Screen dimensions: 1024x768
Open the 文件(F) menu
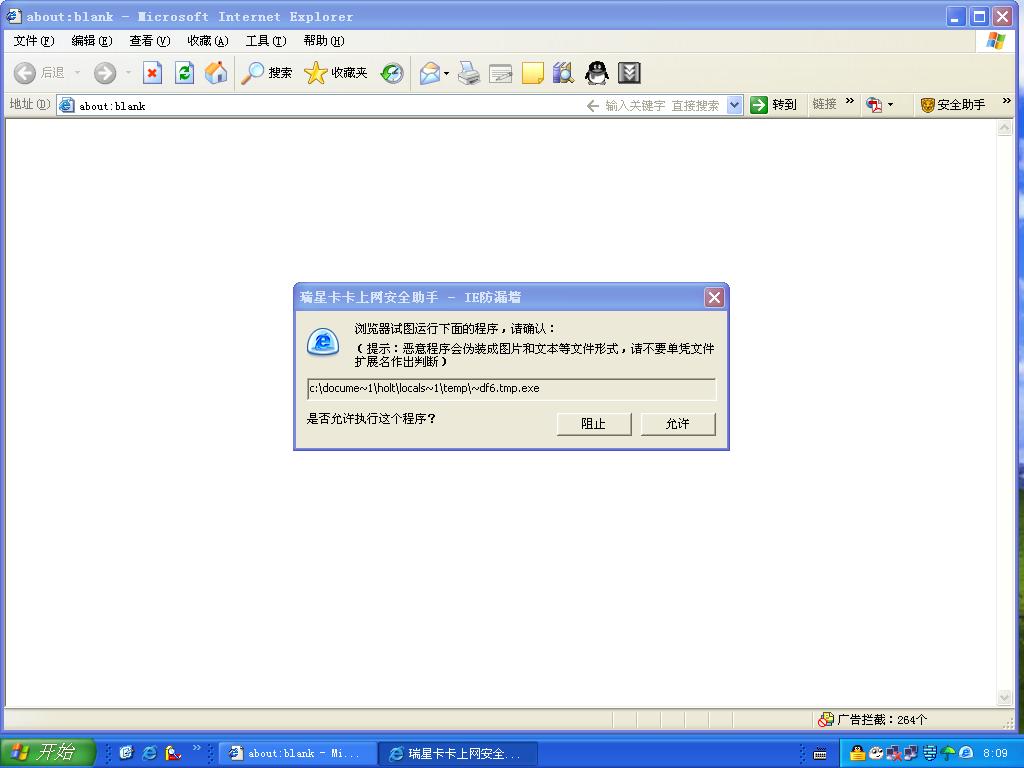point(34,40)
